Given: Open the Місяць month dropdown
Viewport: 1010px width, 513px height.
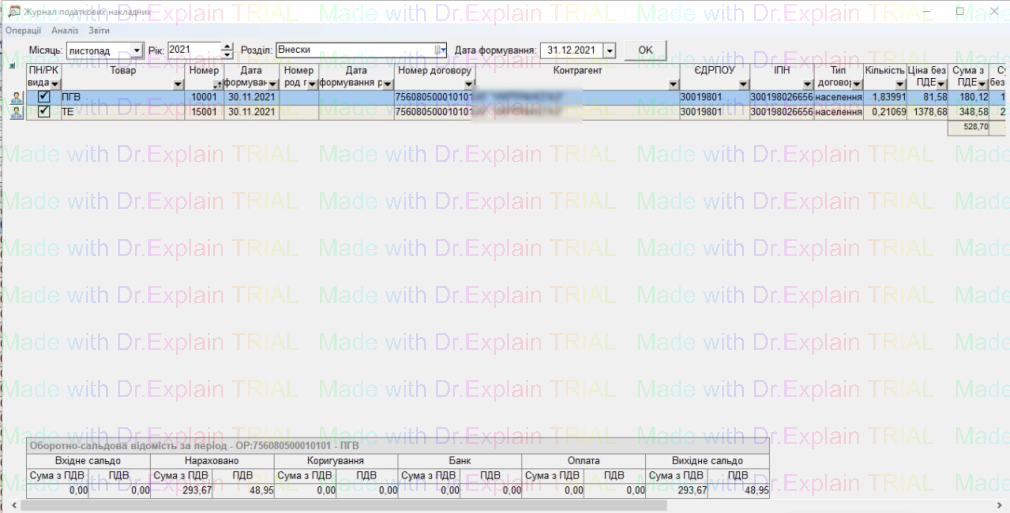Looking at the screenshot, I should click(x=137, y=50).
